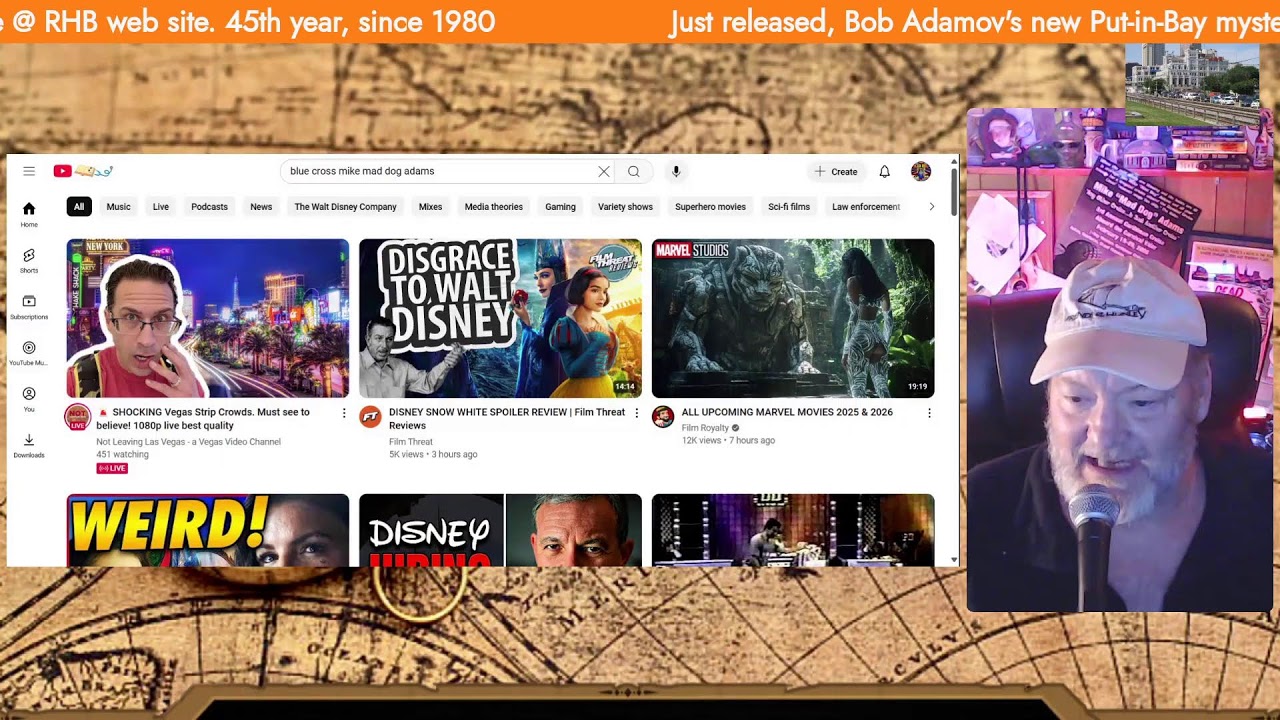Click the YouTube logo
1280x720 pixels.
[83, 171]
